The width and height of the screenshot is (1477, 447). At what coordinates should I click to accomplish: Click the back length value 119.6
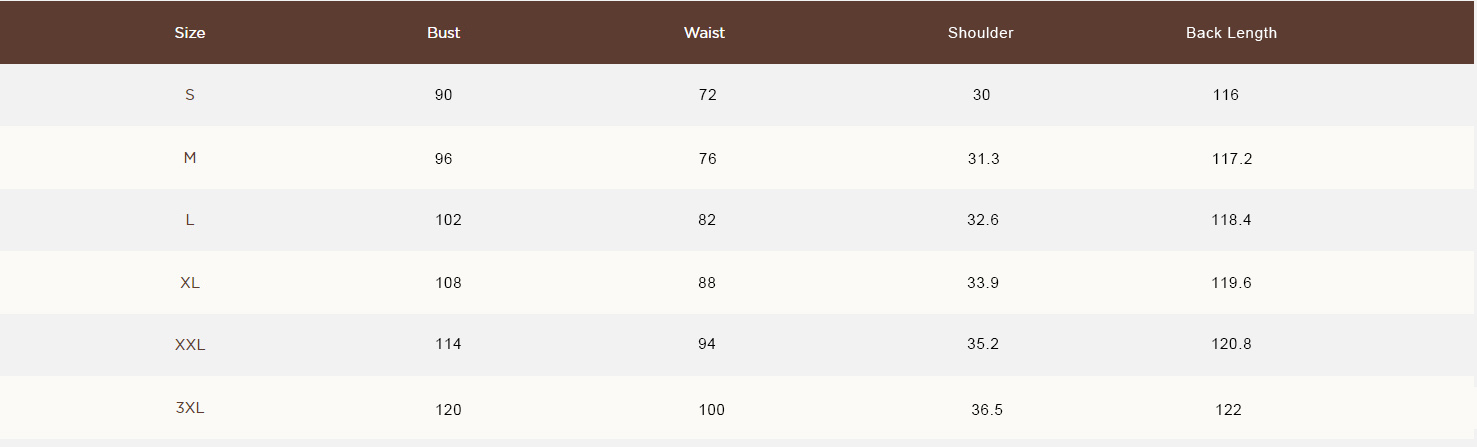tap(1231, 283)
